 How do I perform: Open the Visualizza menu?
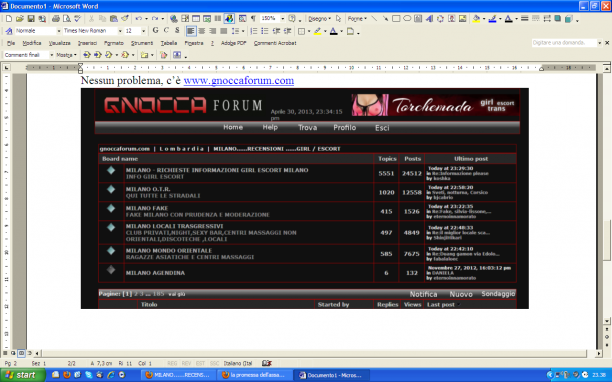(60, 43)
